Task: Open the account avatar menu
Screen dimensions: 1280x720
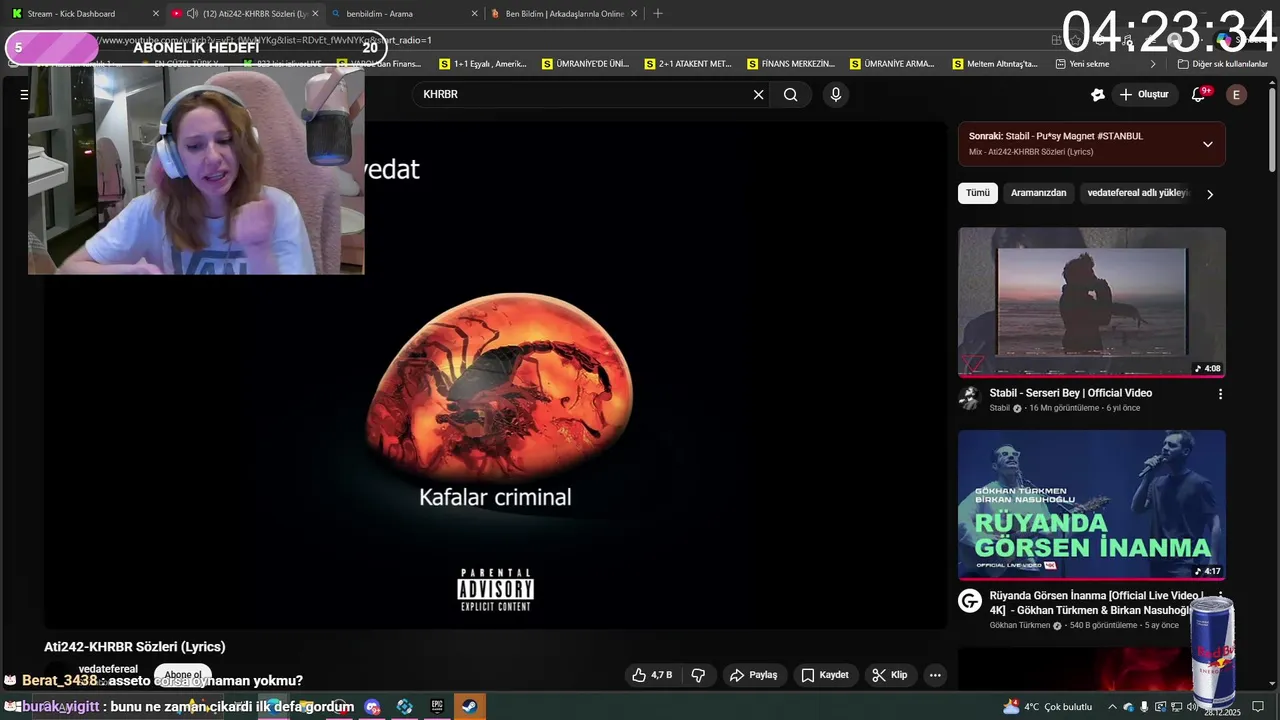Action: point(1236,94)
